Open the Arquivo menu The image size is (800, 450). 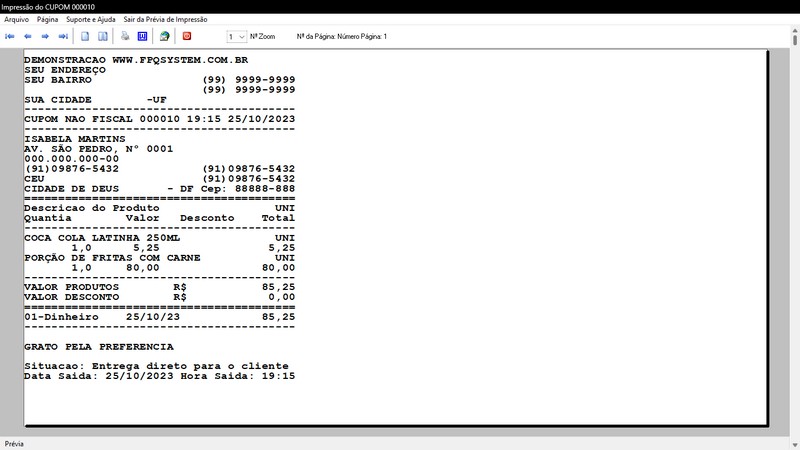(16, 19)
